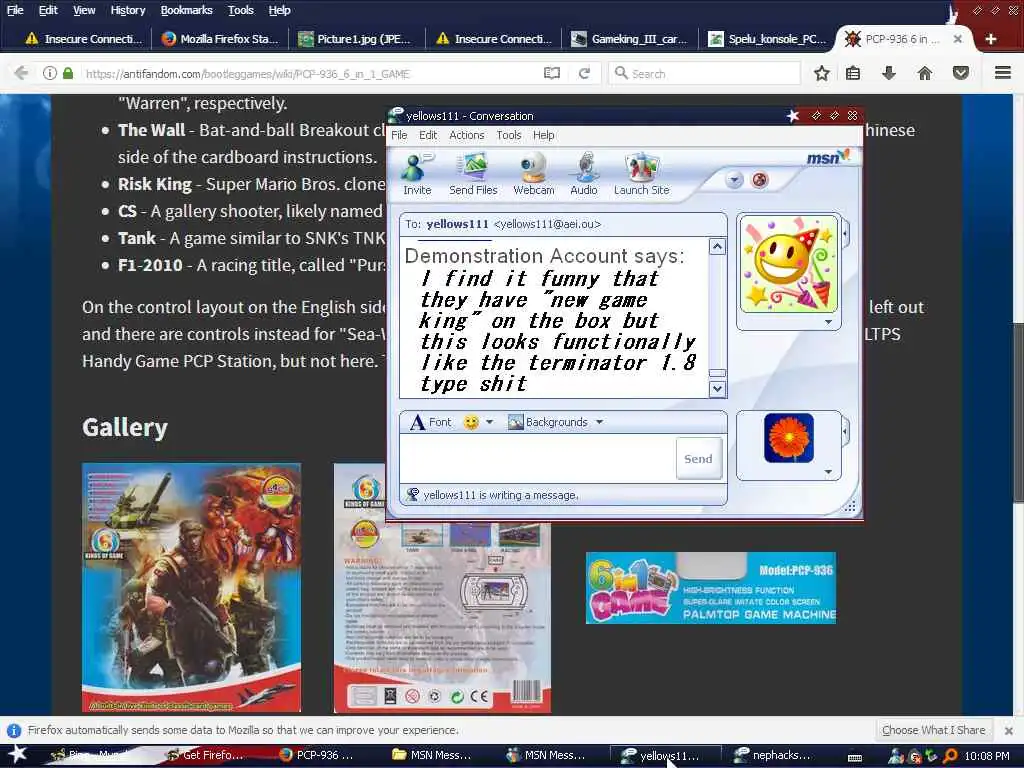Reload the page with the refresh icon
Screen dimensions: 1024x768
pyautogui.click(x=584, y=73)
